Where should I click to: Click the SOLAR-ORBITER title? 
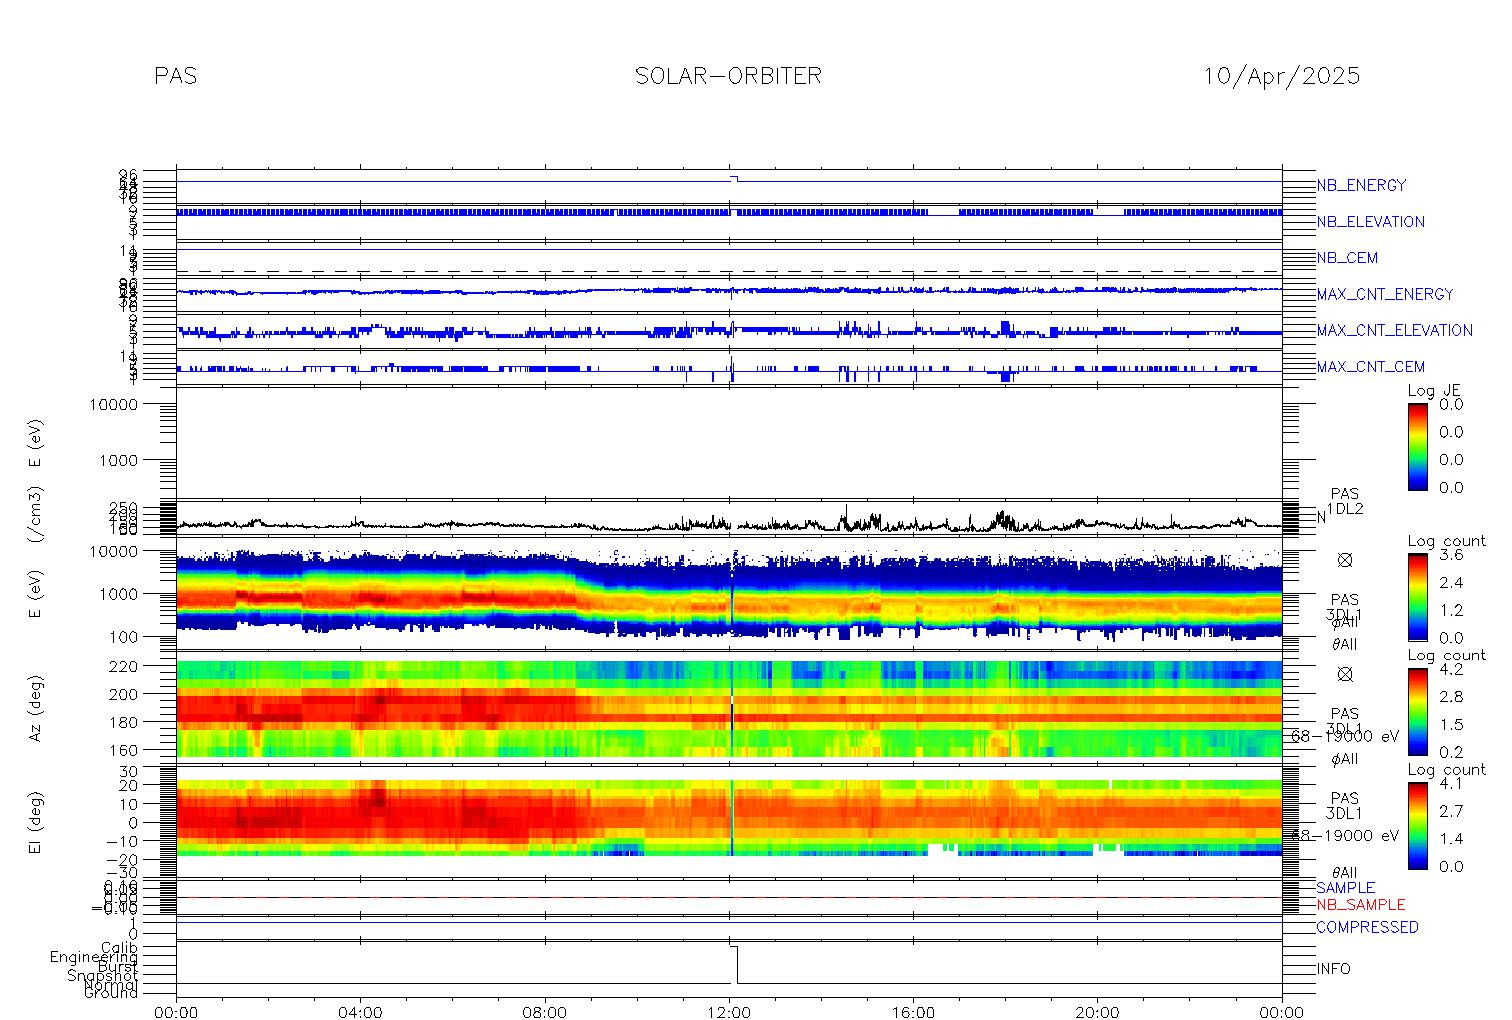click(x=728, y=76)
